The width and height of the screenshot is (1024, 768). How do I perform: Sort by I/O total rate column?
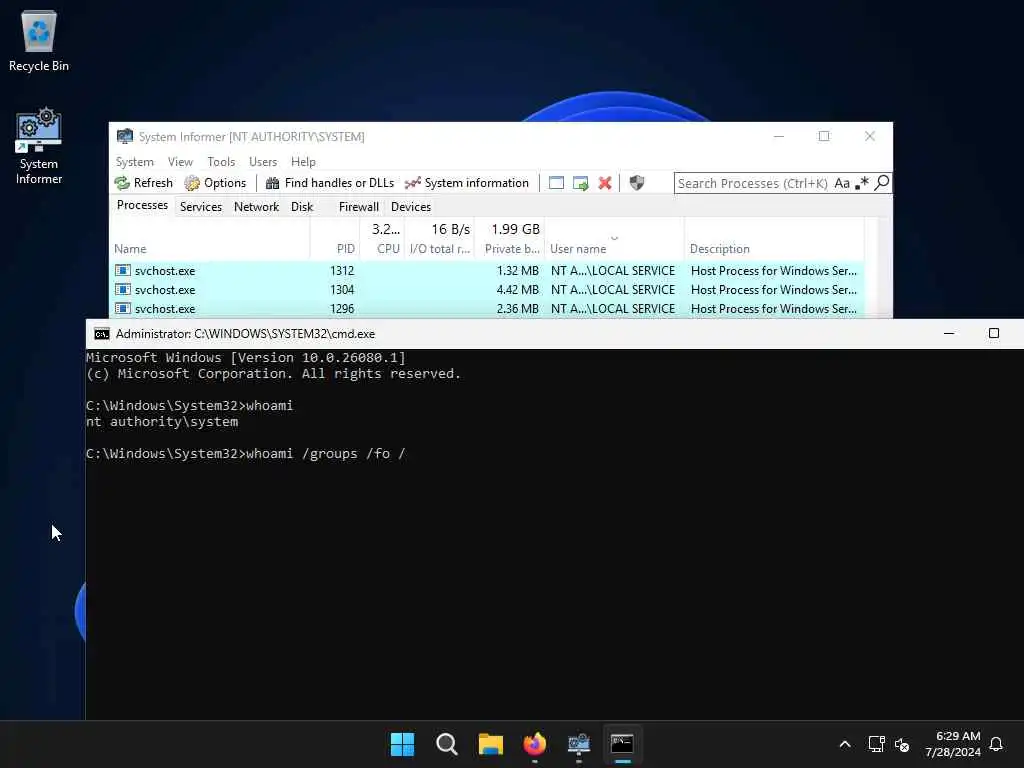pos(439,238)
